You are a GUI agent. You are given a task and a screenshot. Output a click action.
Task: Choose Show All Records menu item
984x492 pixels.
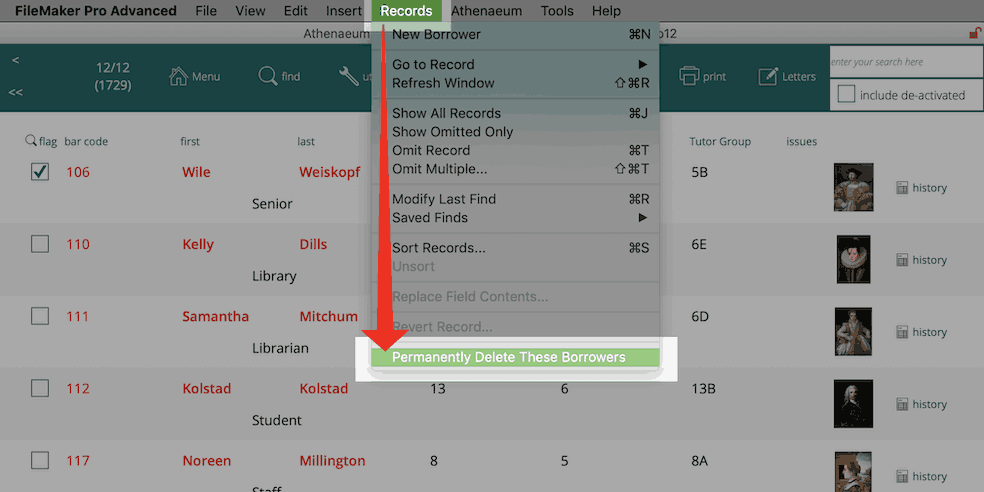click(x=446, y=113)
